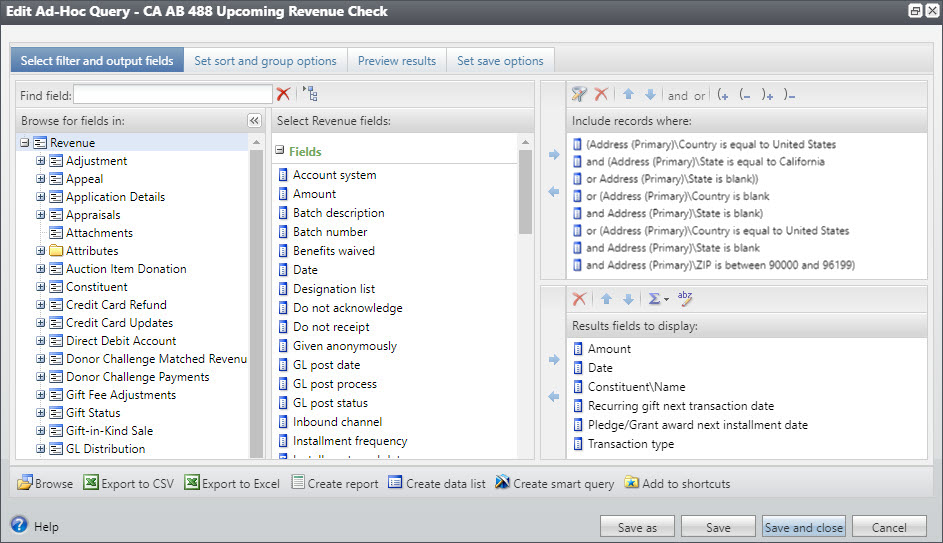The height and width of the screenshot is (543, 943).
Task: Expand the Adjustment tree node
Action: click(40, 161)
